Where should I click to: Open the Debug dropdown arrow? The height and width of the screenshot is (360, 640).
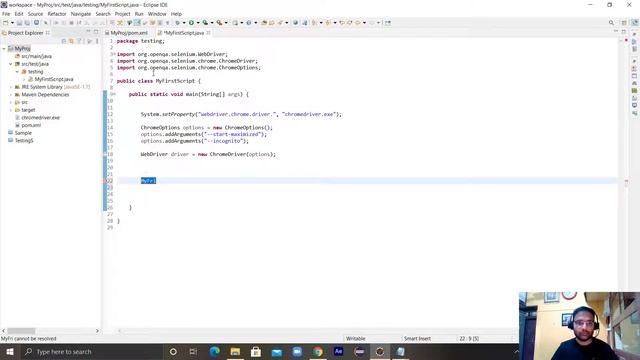(x=184, y=23)
